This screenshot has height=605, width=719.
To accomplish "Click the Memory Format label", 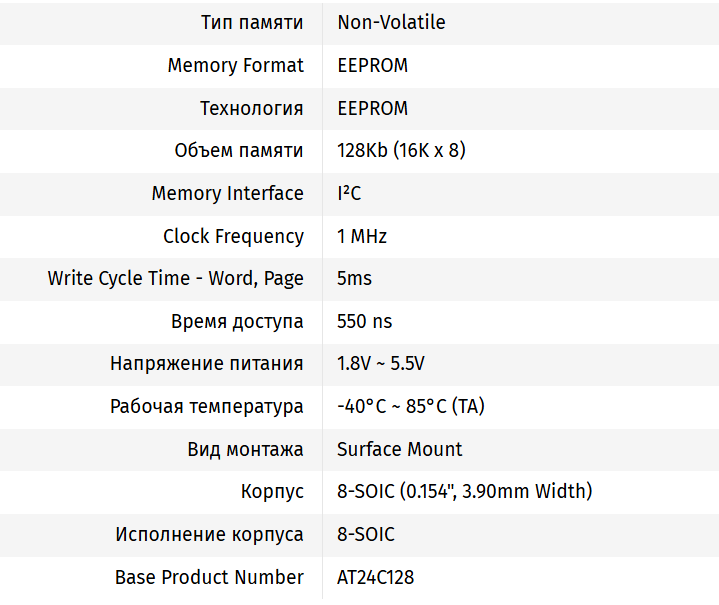I will coord(235,66).
